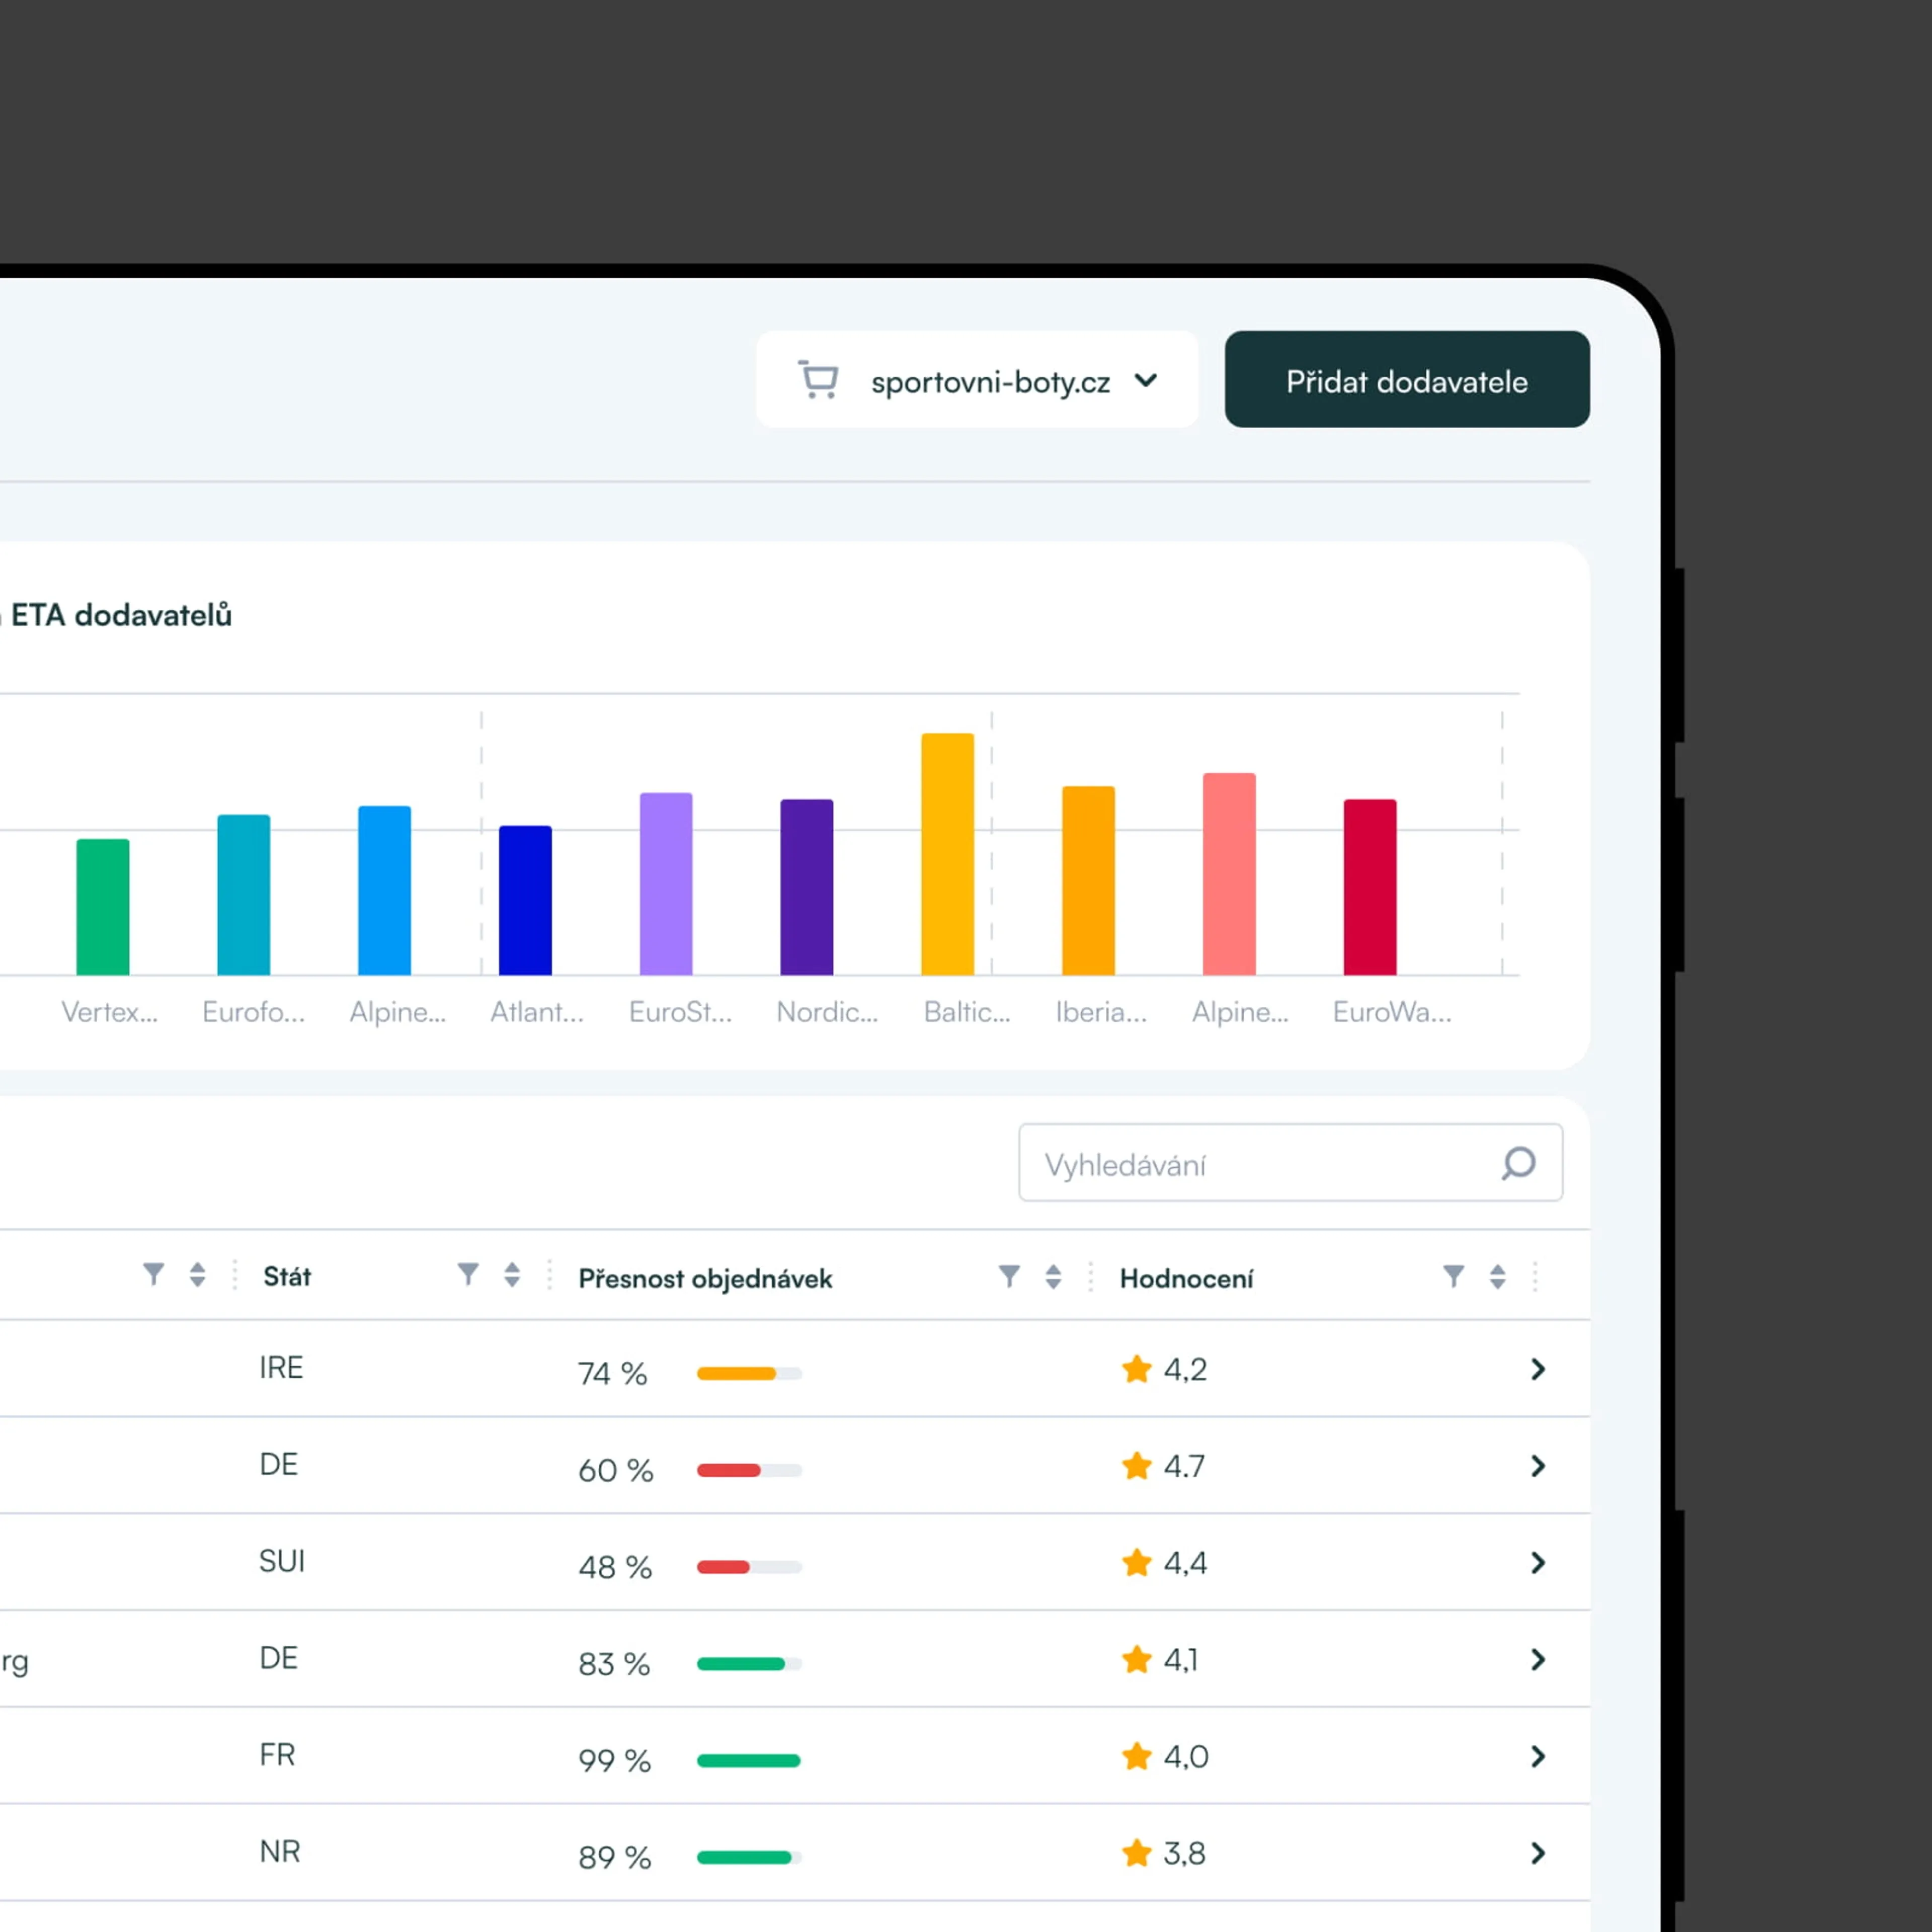Expand the SUI row chevron
1932x1932 pixels.
point(1538,1563)
